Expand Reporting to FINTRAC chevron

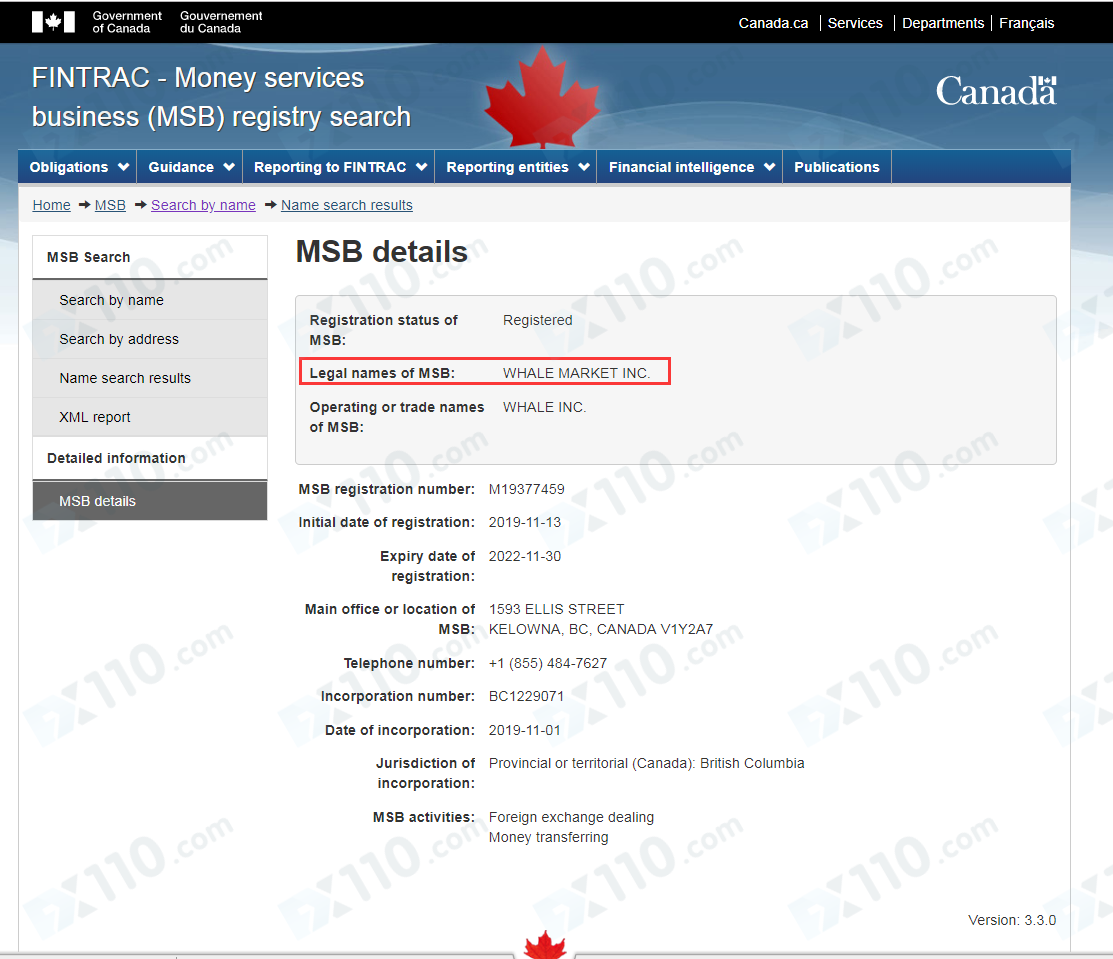422,167
